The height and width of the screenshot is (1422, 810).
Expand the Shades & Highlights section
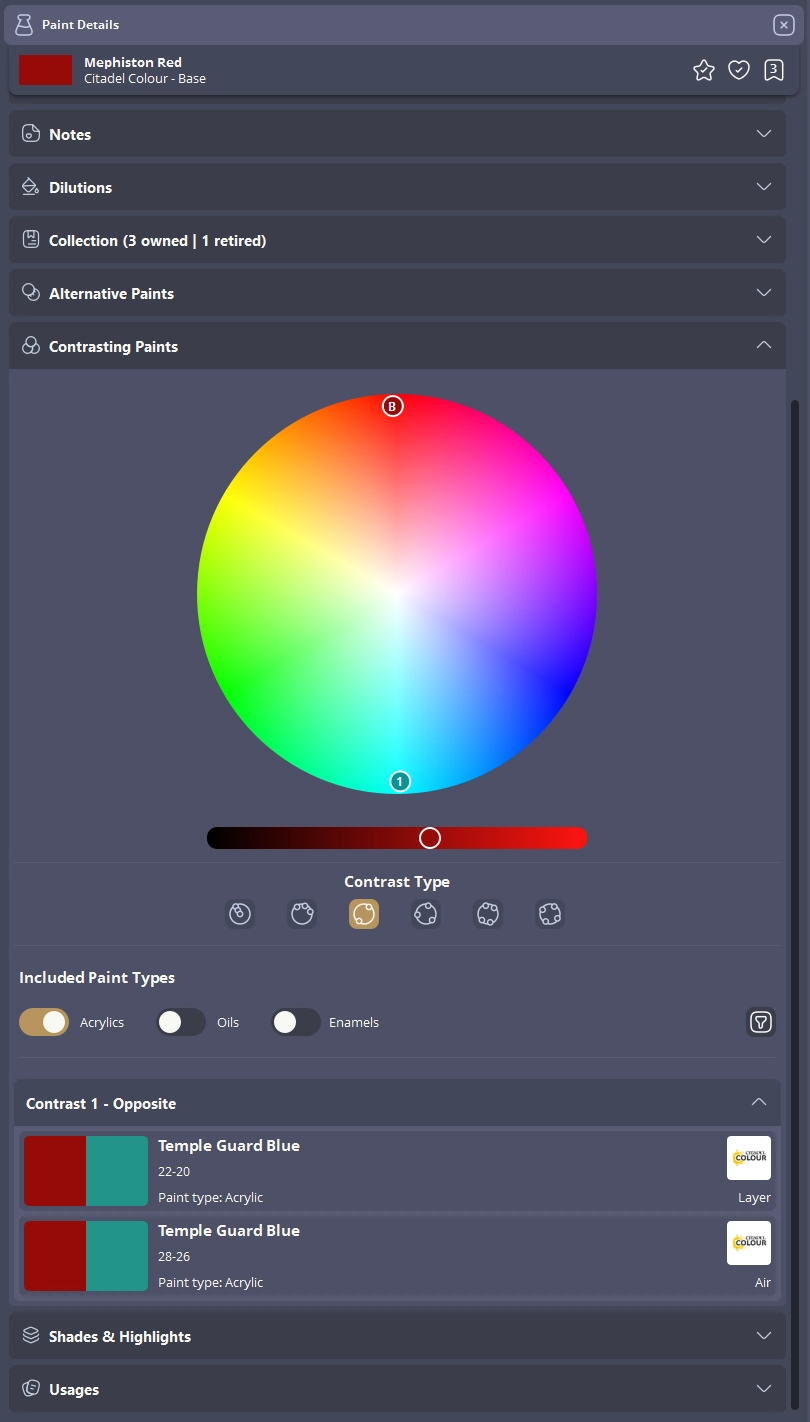pyautogui.click(x=397, y=1336)
